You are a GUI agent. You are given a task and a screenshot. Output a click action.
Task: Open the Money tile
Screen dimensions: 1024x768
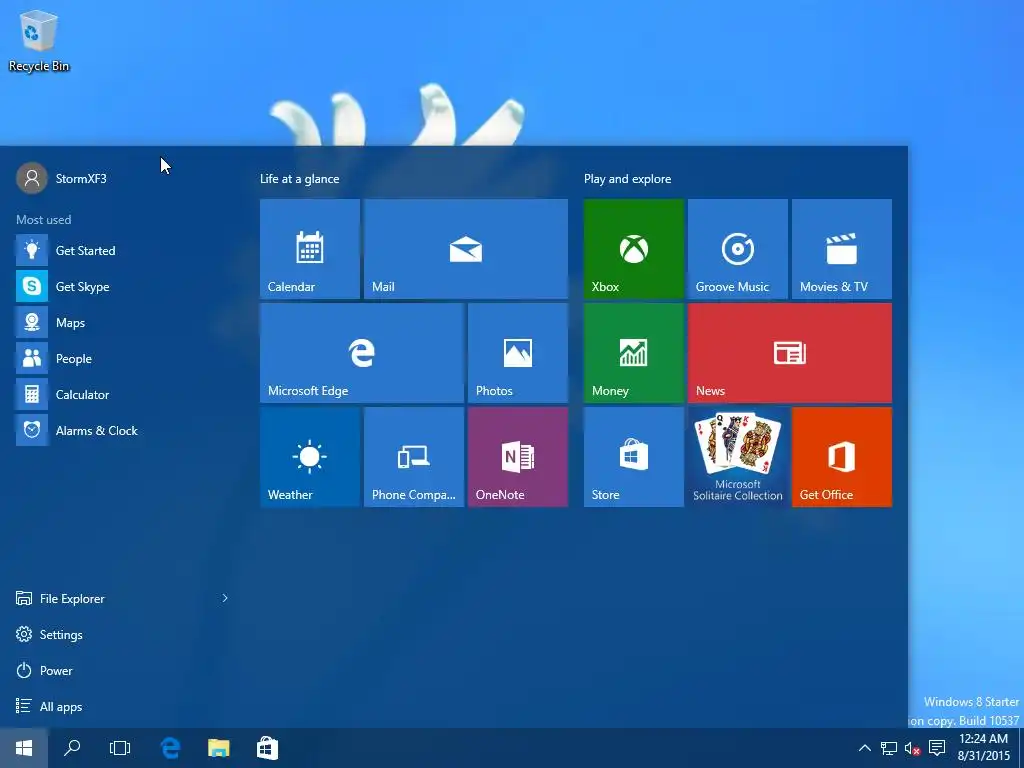pos(633,353)
